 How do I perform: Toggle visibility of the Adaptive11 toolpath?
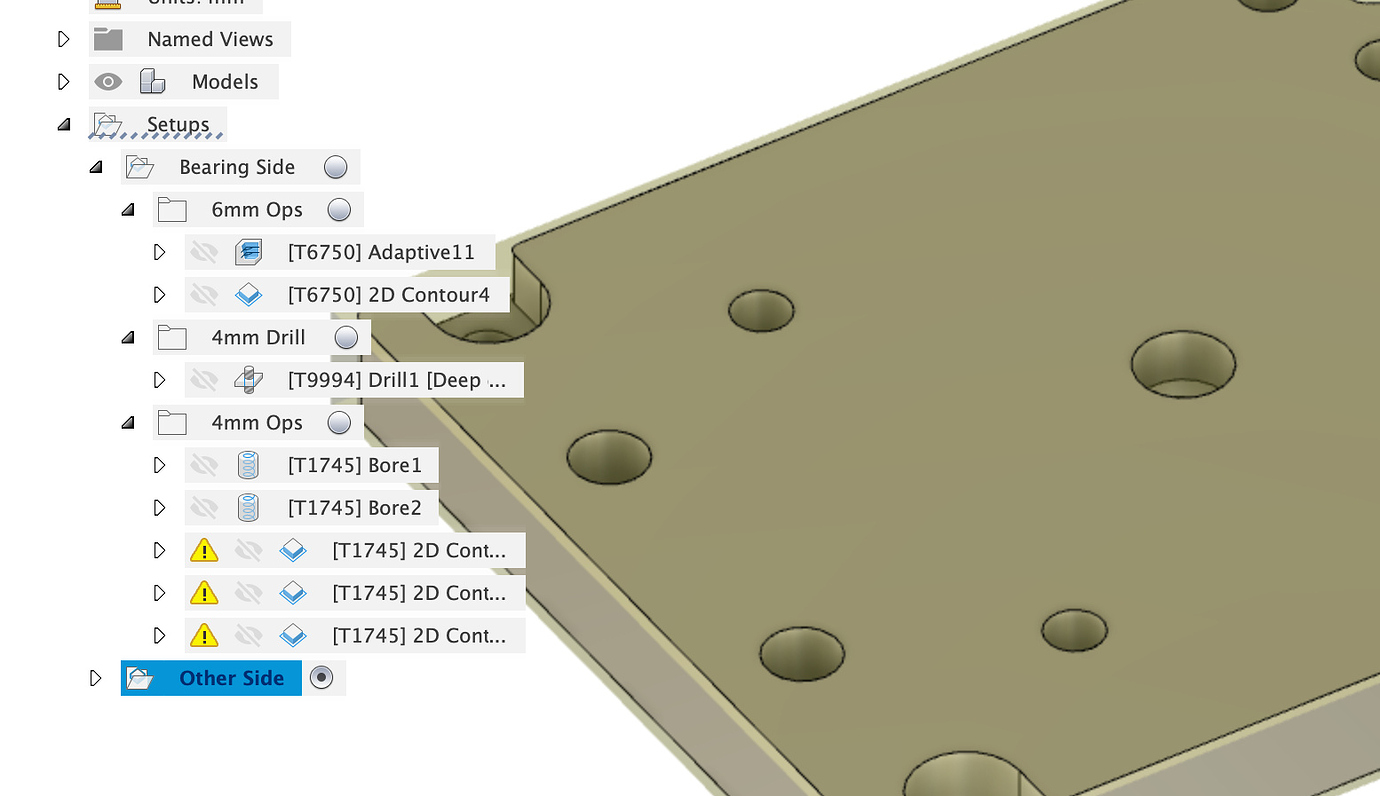(x=205, y=252)
